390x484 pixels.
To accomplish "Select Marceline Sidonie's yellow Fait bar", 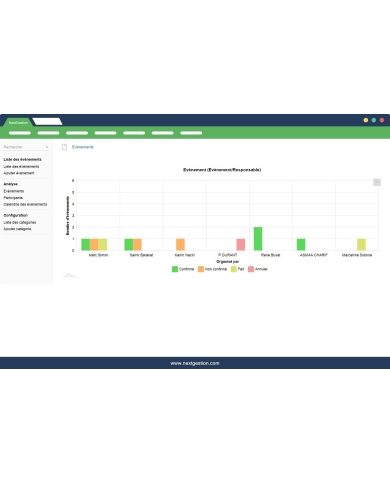I will pos(361,244).
